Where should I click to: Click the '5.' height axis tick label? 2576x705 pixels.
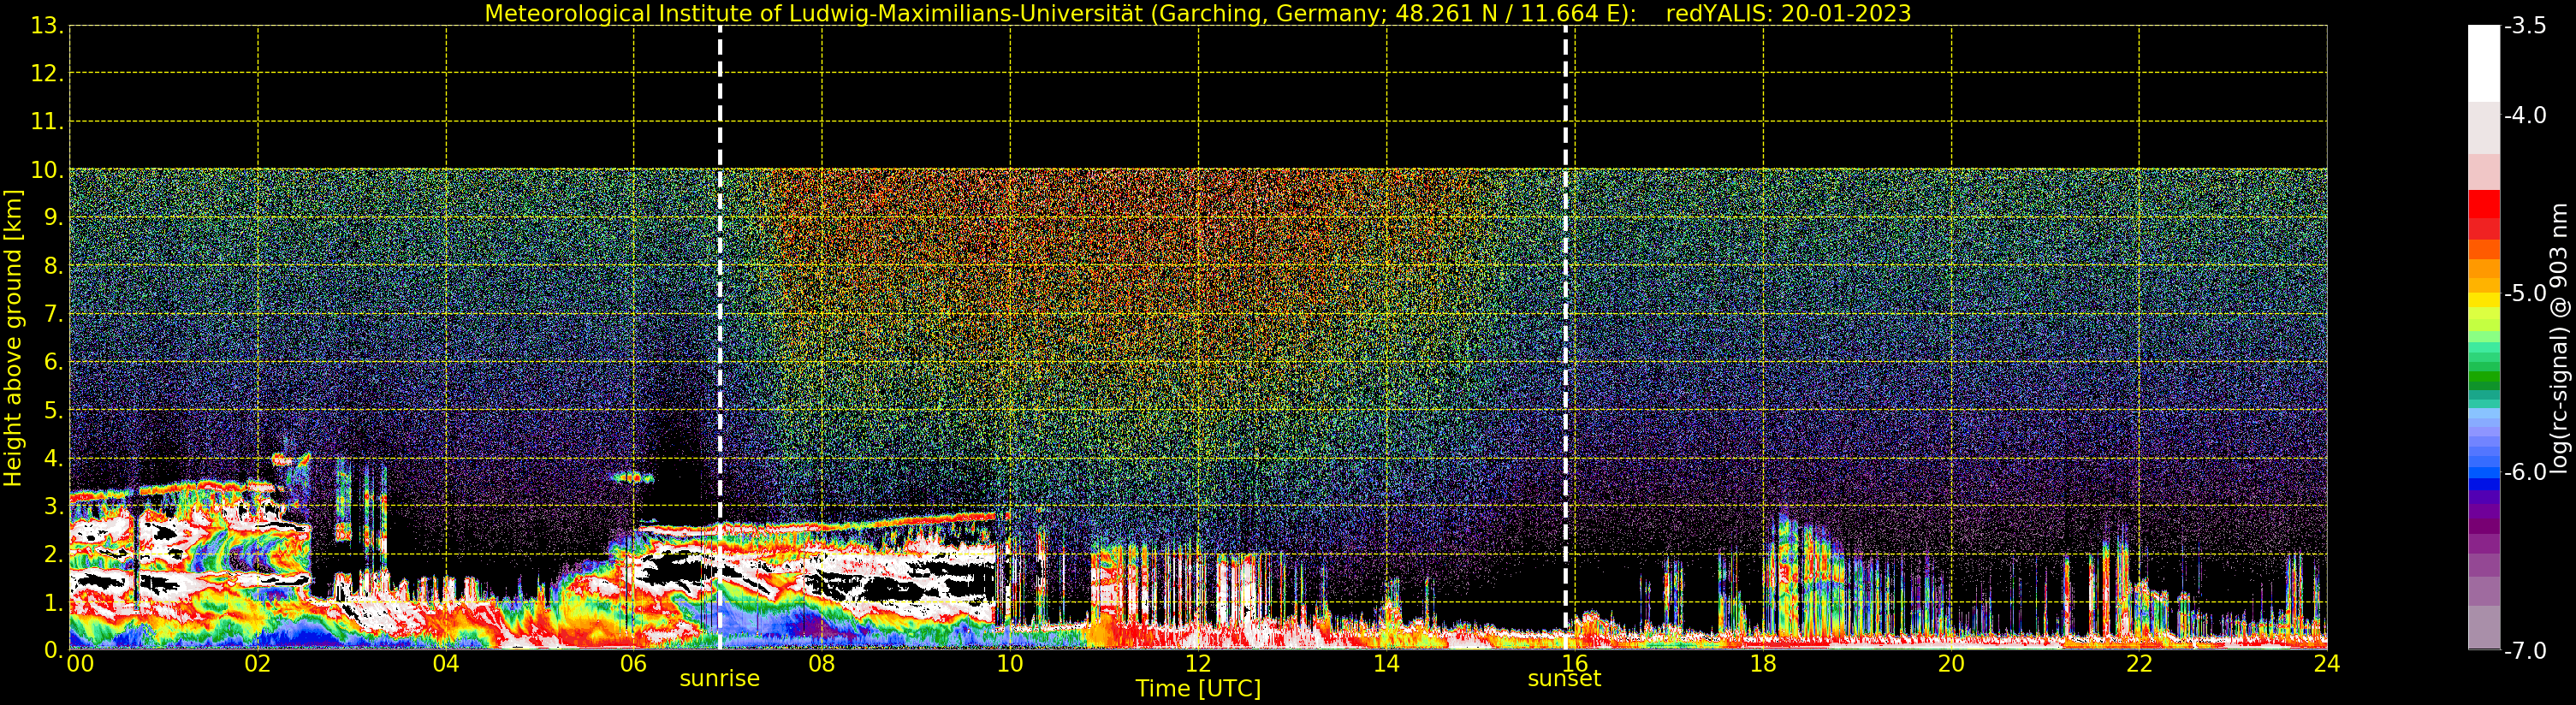(x=54, y=410)
